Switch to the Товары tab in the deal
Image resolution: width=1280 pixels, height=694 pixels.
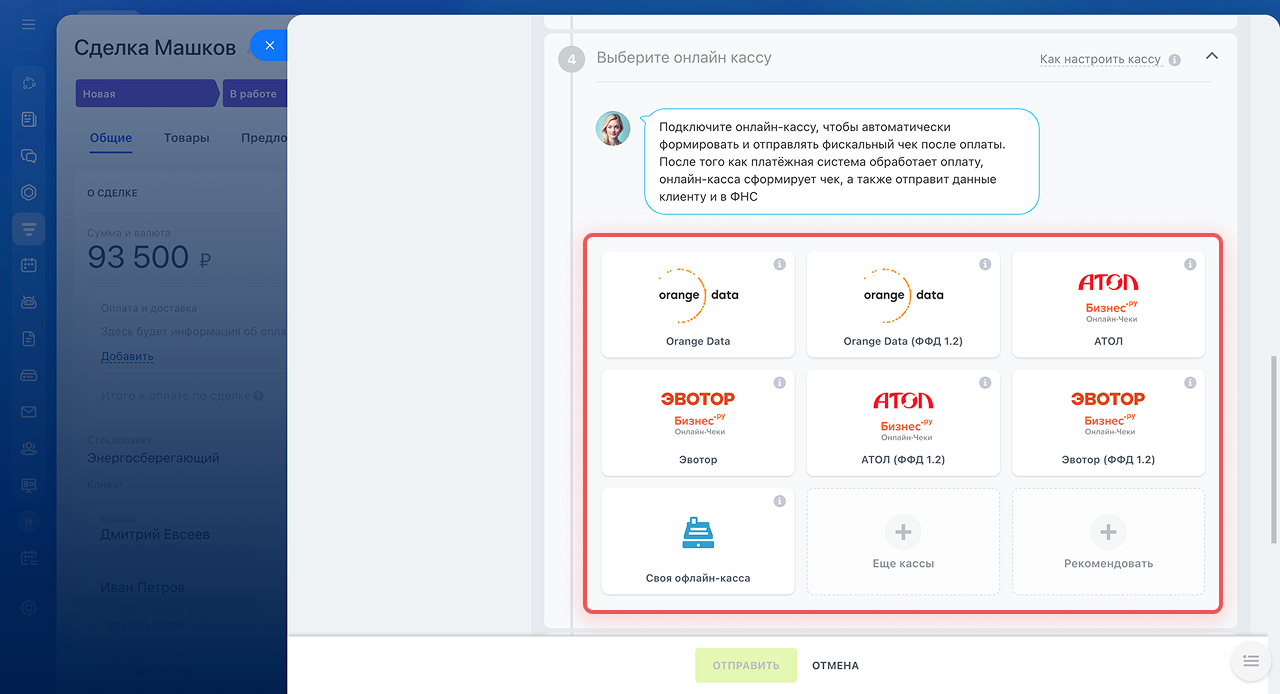(x=187, y=139)
